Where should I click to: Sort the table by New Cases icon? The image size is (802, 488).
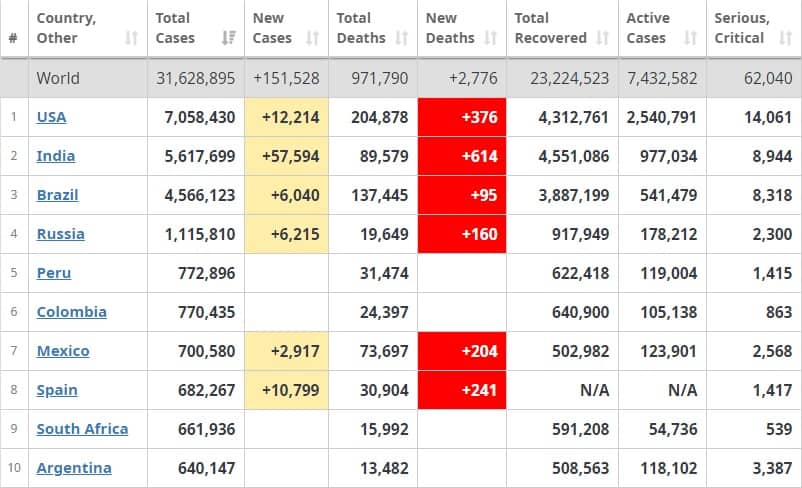(312, 38)
